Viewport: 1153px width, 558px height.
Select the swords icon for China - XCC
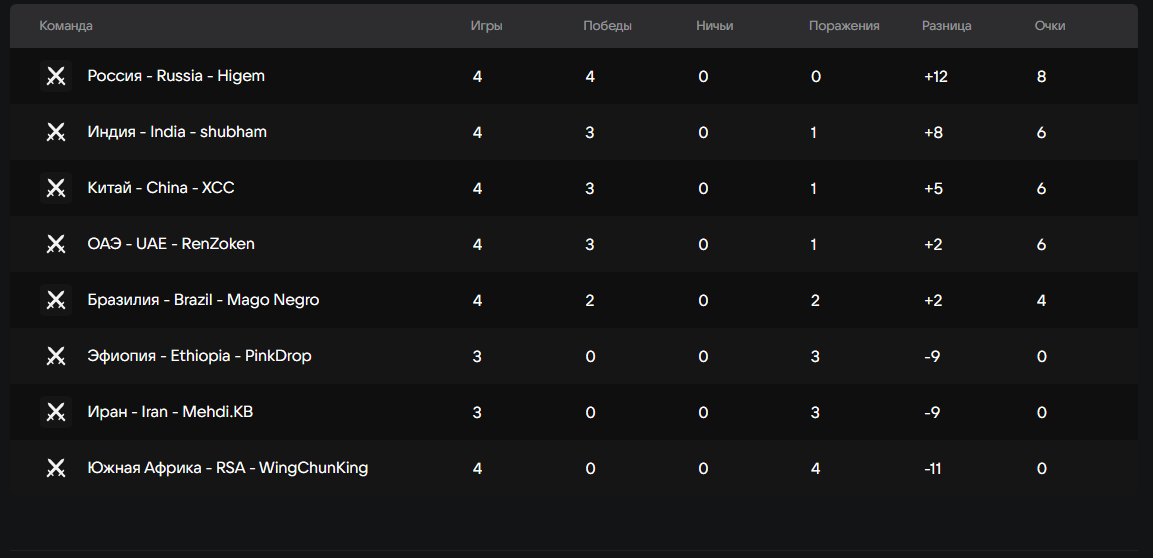pyautogui.click(x=56, y=188)
